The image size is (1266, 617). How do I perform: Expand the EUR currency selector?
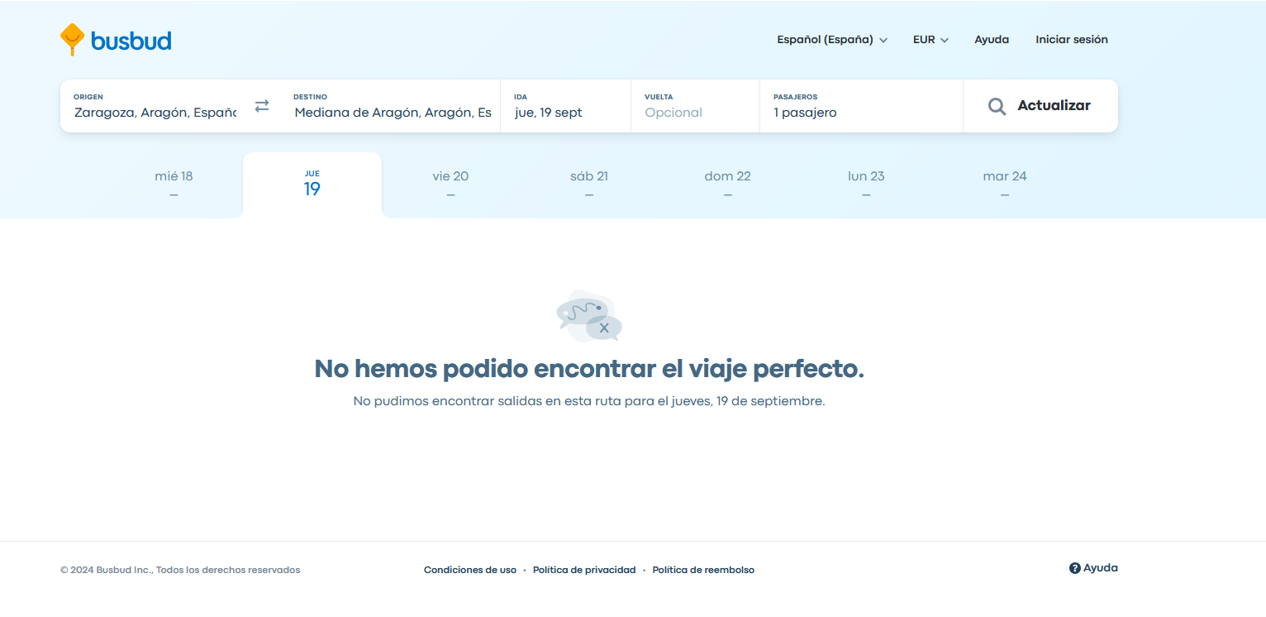tap(930, 40)
